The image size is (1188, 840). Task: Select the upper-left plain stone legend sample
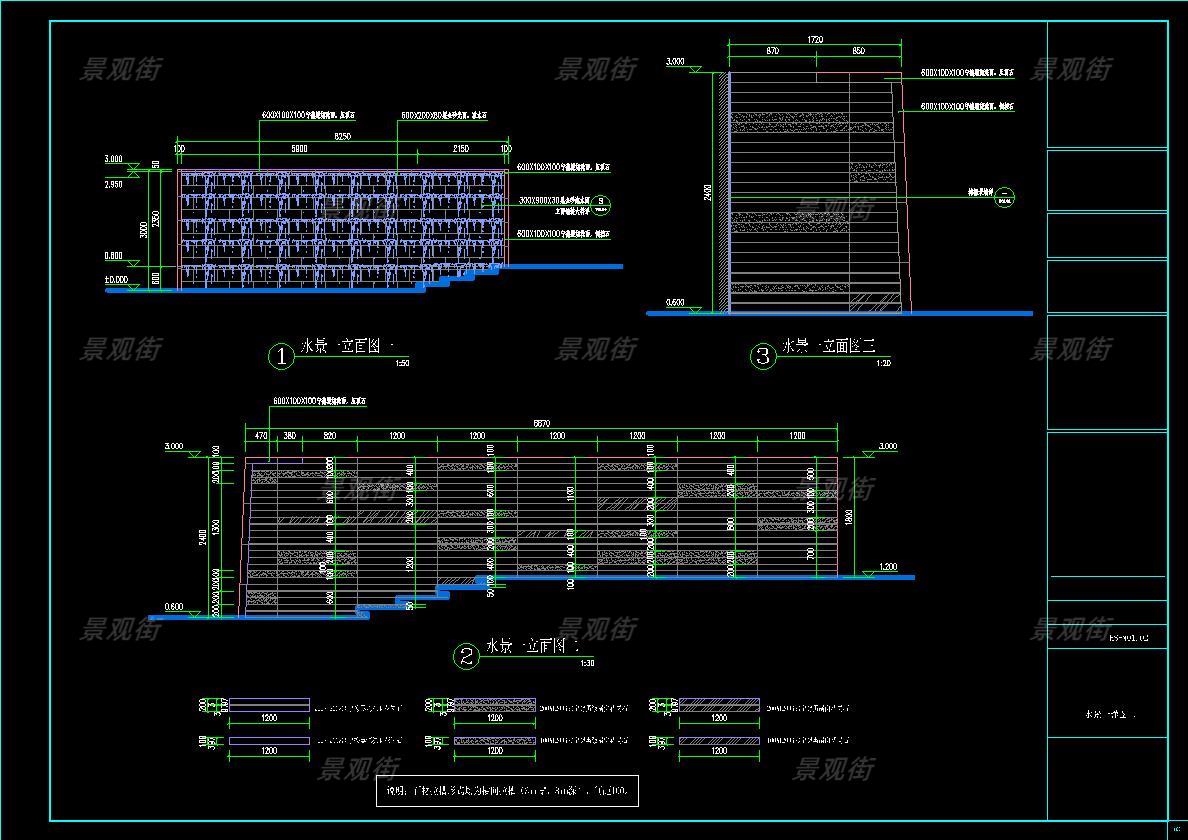pyautogui.click(x=269, y=705)
